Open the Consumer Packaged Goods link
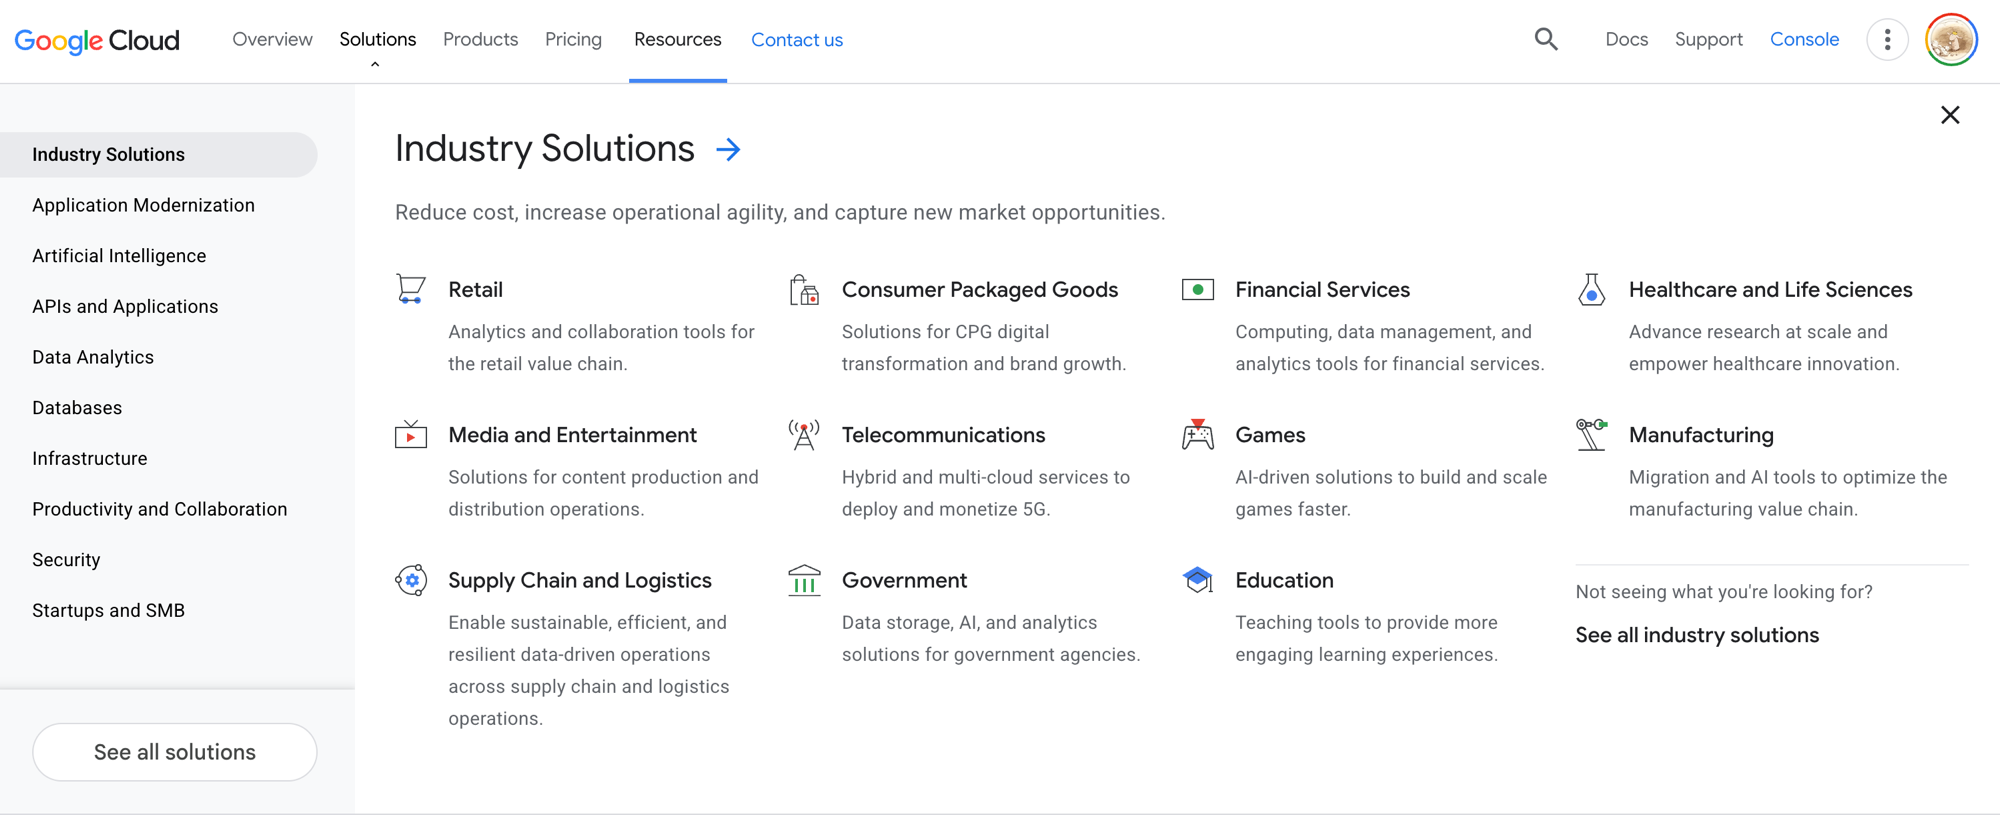This screenshot has width=2000, height=815. [x=980, y=289]
